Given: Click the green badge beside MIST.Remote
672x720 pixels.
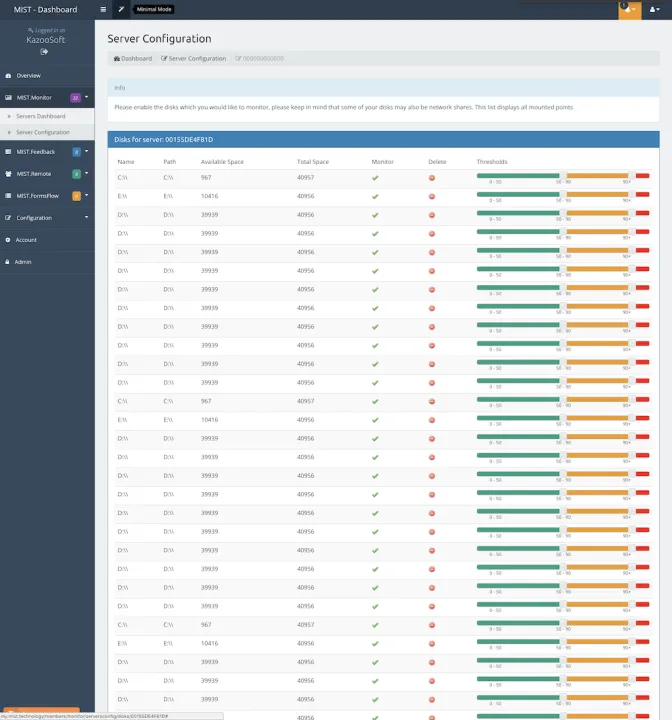Looking at the screenshot, I should click(77, 174).
